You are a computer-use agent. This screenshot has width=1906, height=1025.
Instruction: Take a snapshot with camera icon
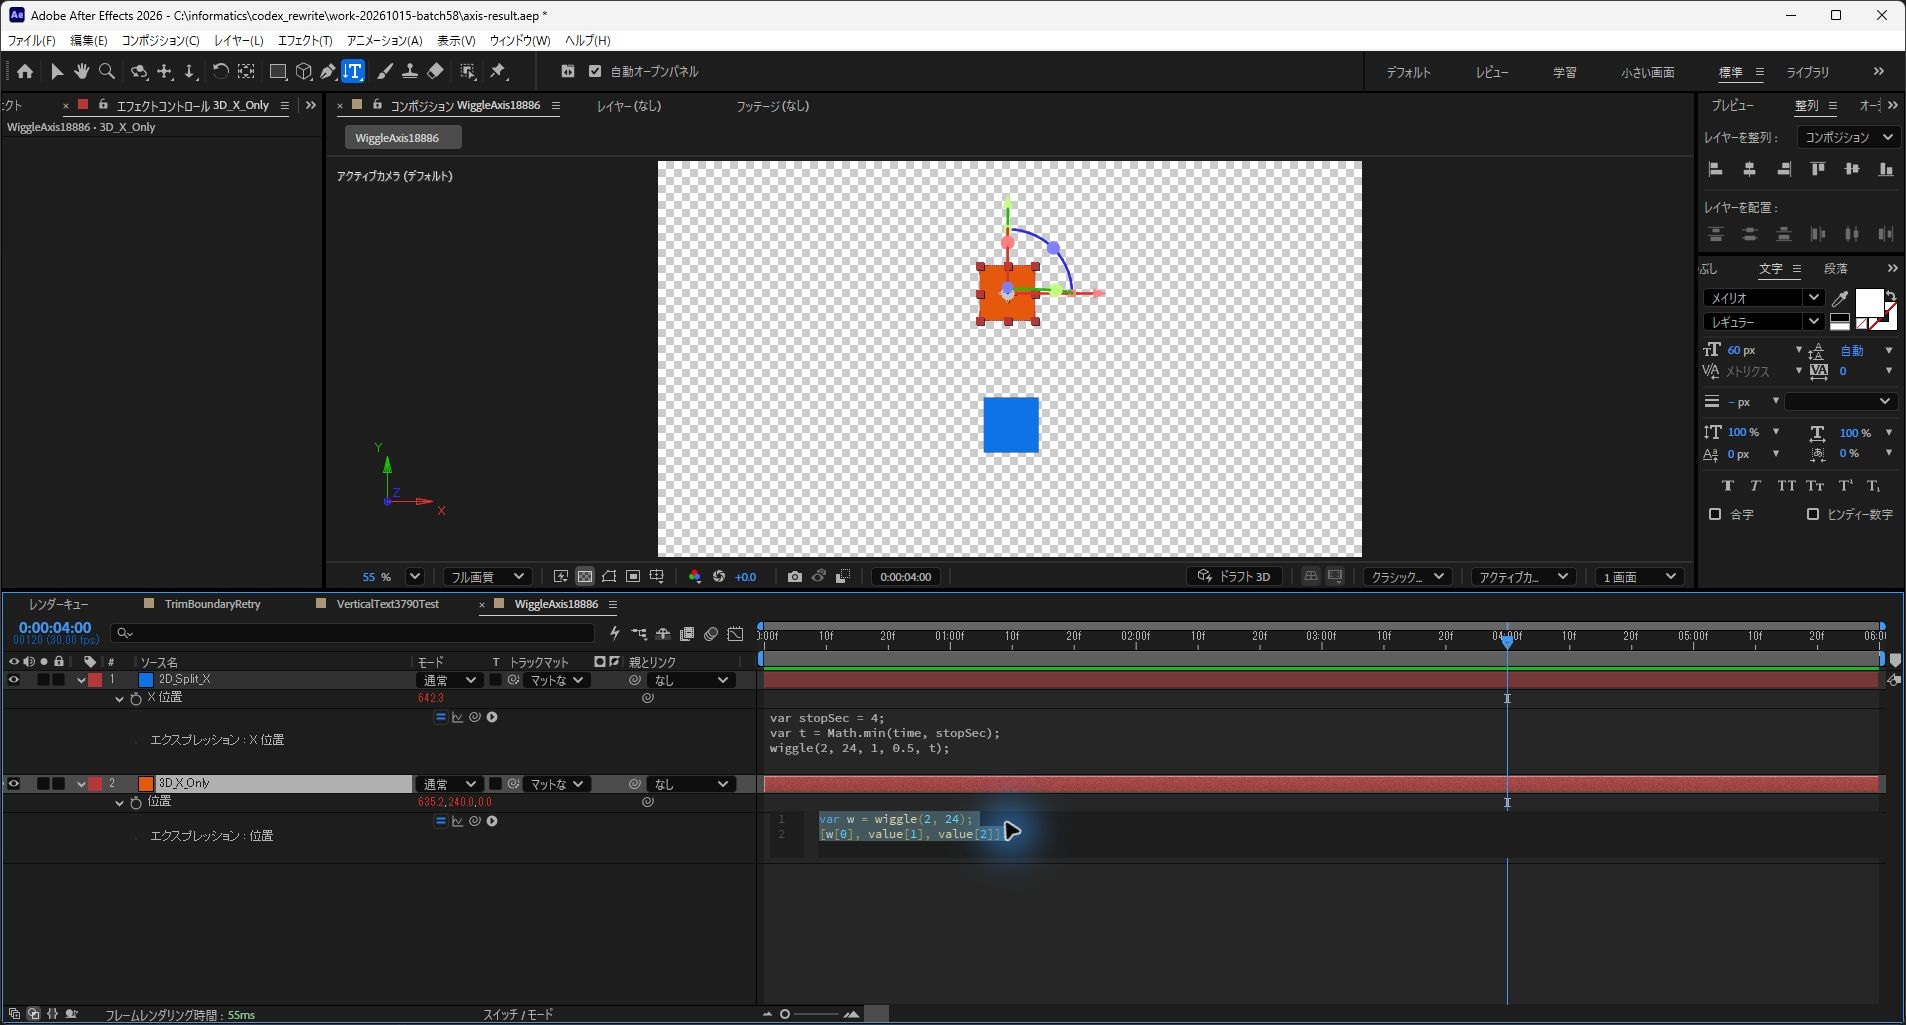pyautogui.click(x=794, y=577)
